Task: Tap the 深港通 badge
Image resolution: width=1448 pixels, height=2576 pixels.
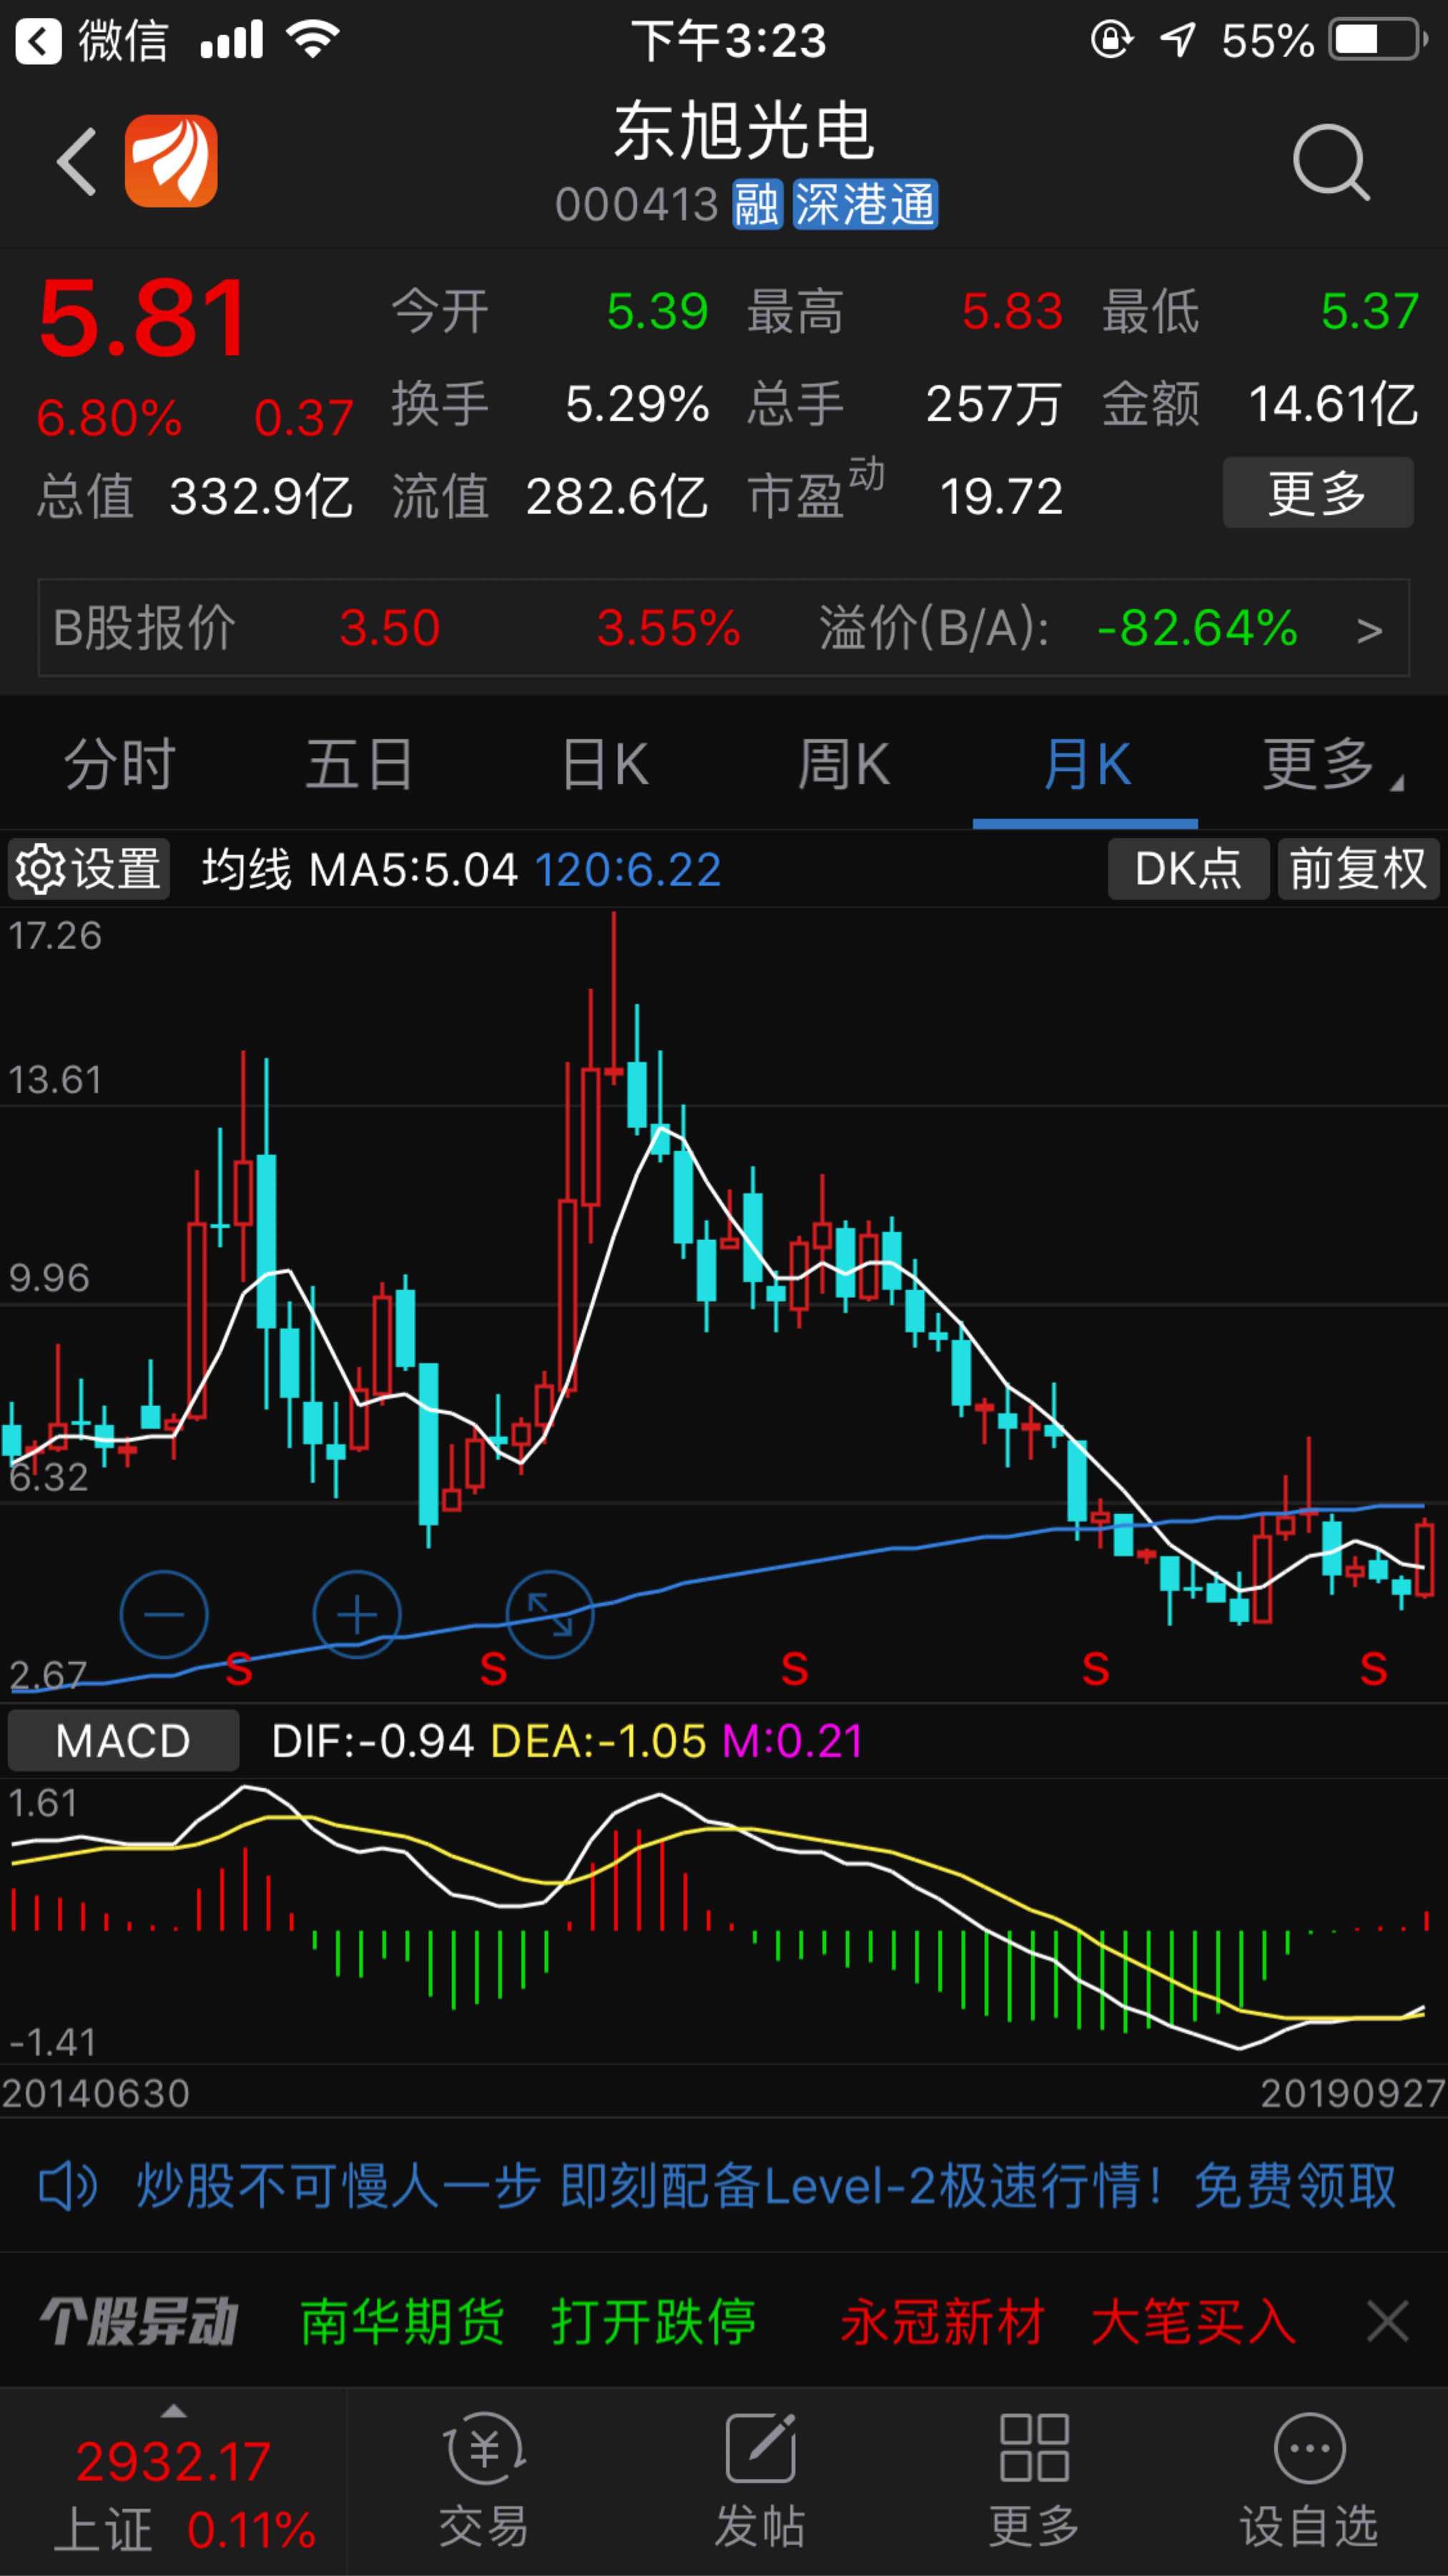Action: [x=865, y=205]
